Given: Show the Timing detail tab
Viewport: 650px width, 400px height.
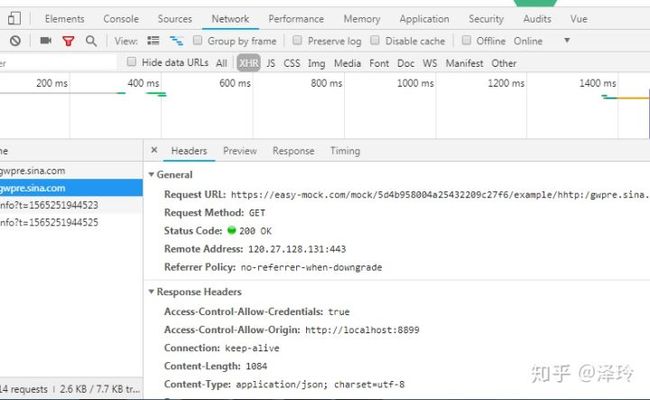Looking at the screenshot, I should coord(345,151).
